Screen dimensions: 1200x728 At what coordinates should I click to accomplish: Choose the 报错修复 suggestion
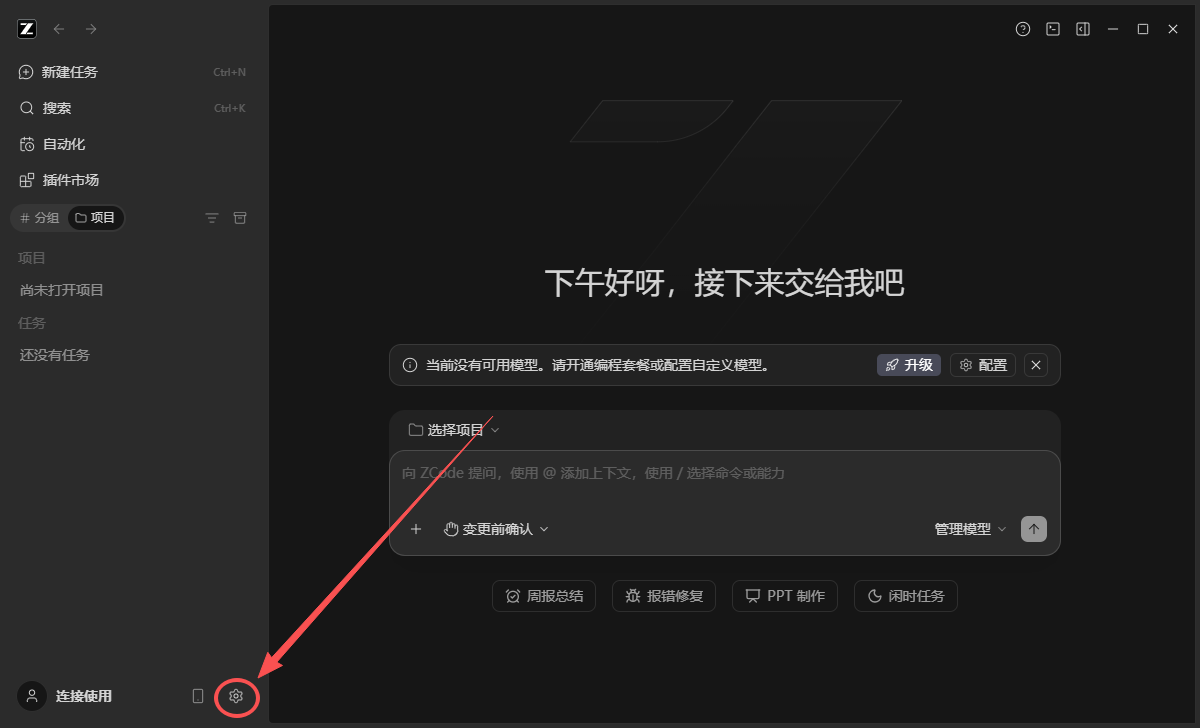[664, 596]
